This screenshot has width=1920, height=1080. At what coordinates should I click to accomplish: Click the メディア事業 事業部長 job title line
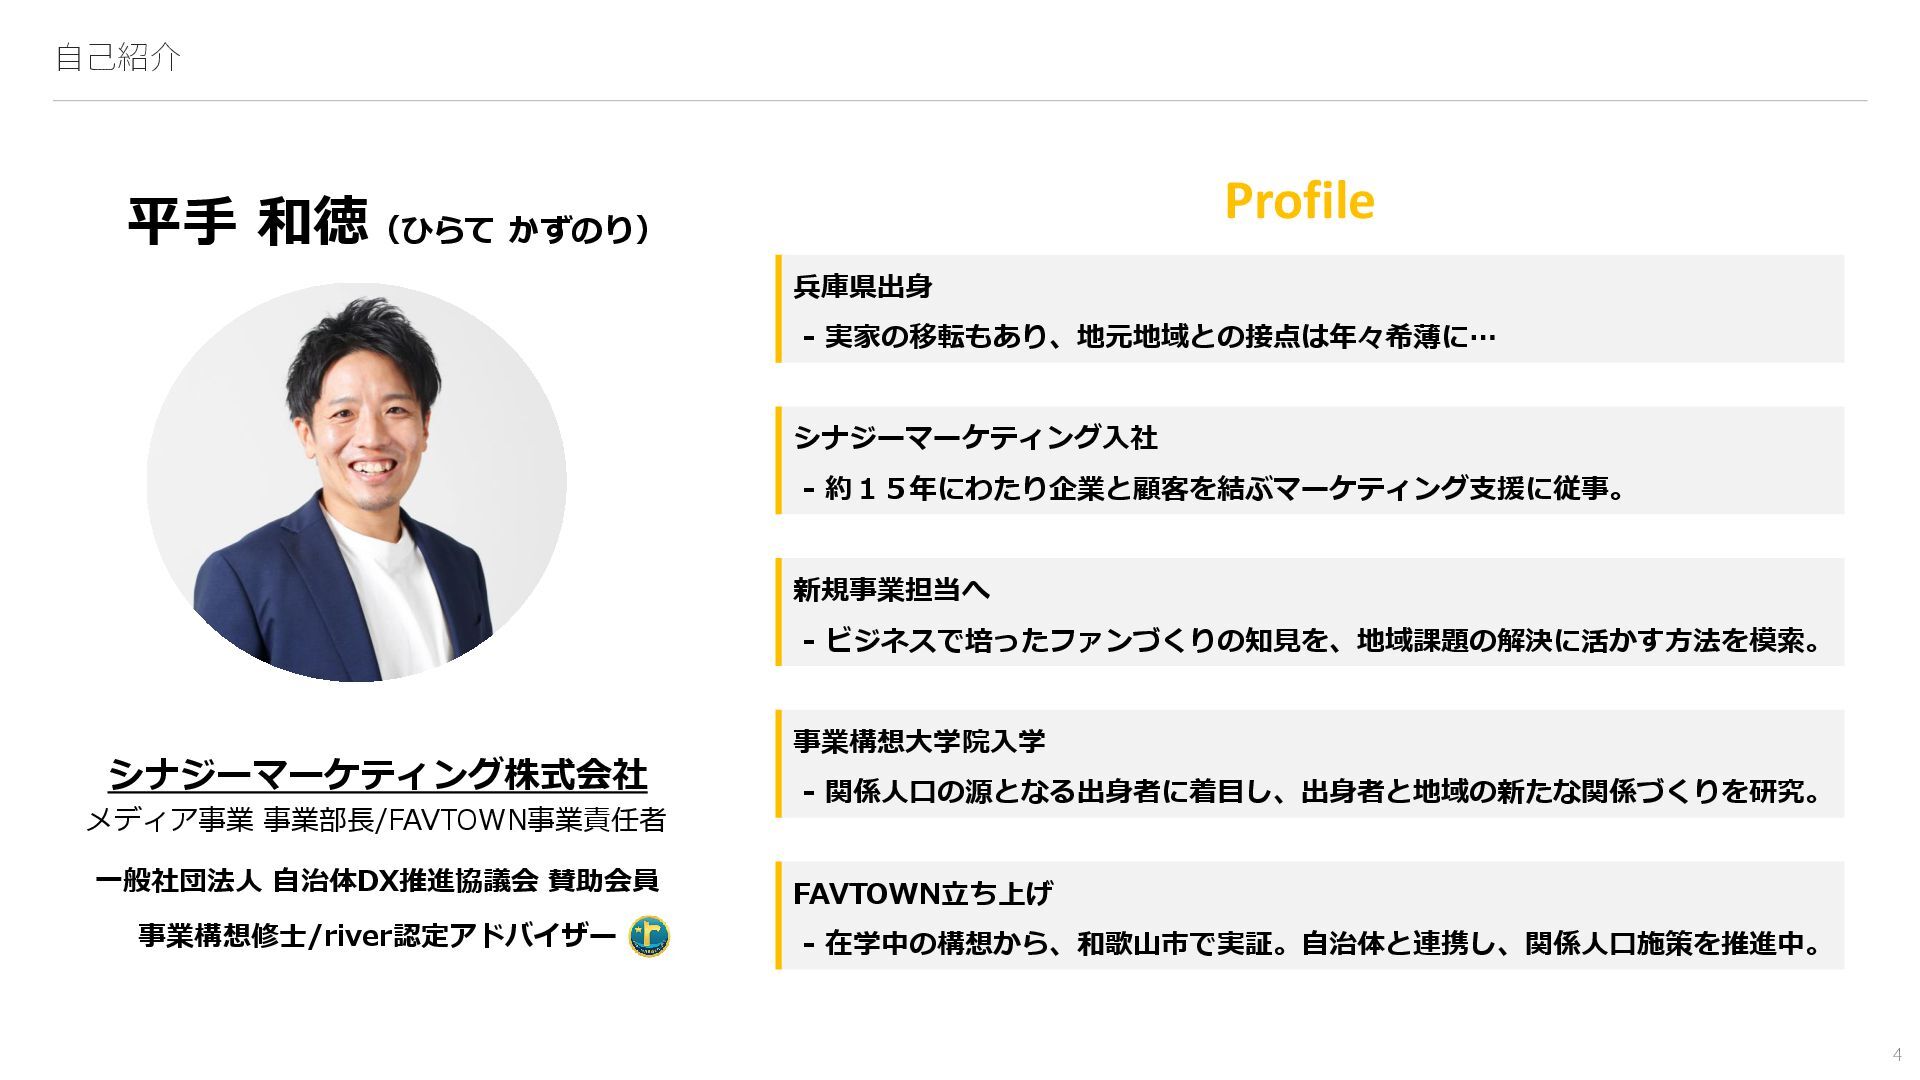click(376, 820)
